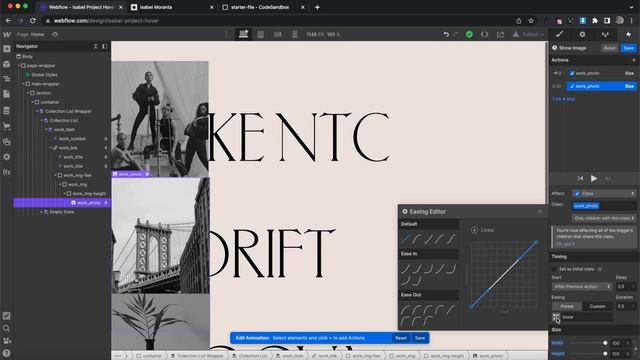The height and width of the screenshot is (360, 640).
Task: Switch to the Style Manager tab
Action: (x=605, y=35)
